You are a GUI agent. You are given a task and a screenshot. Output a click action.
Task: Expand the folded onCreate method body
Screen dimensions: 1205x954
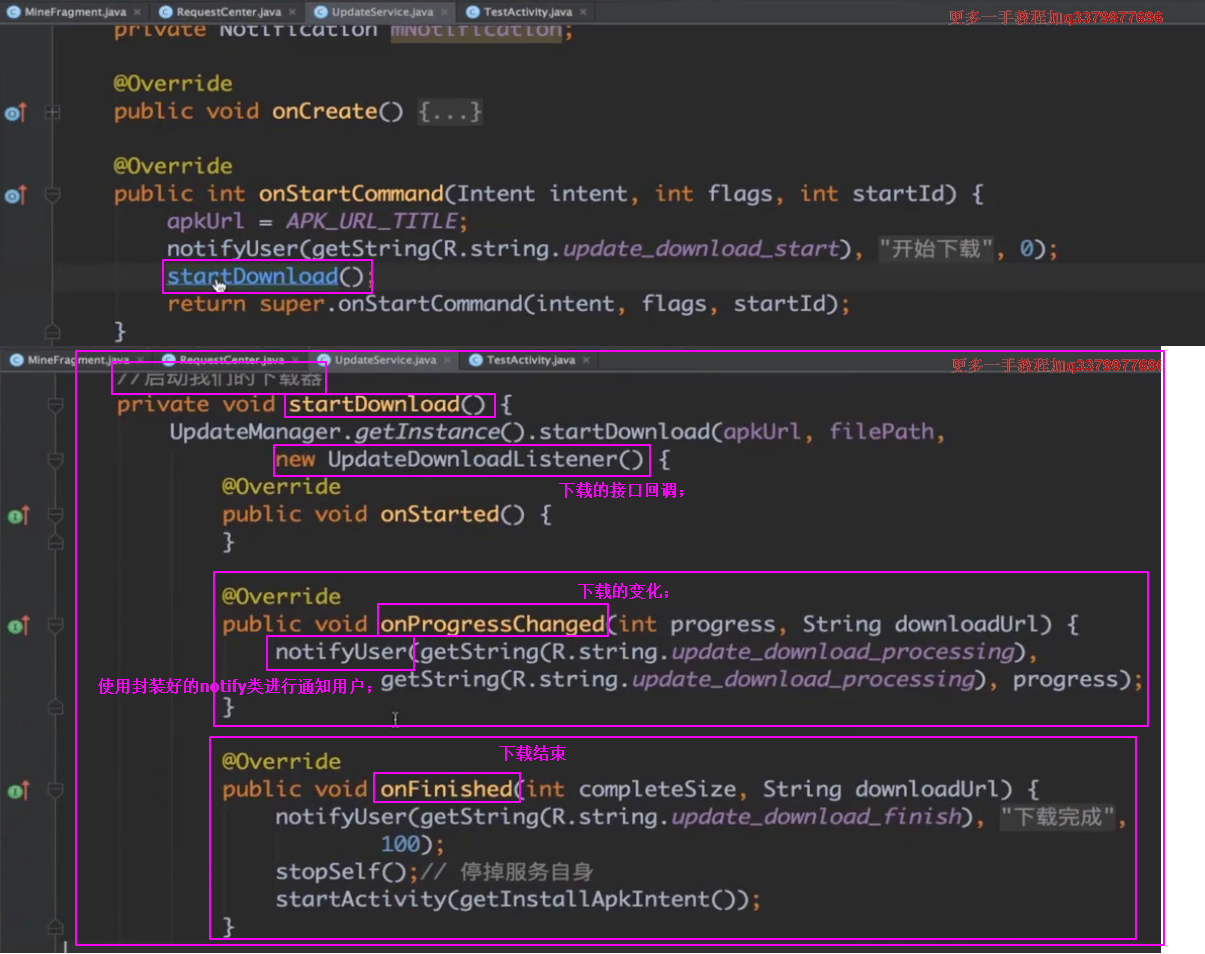53,113
